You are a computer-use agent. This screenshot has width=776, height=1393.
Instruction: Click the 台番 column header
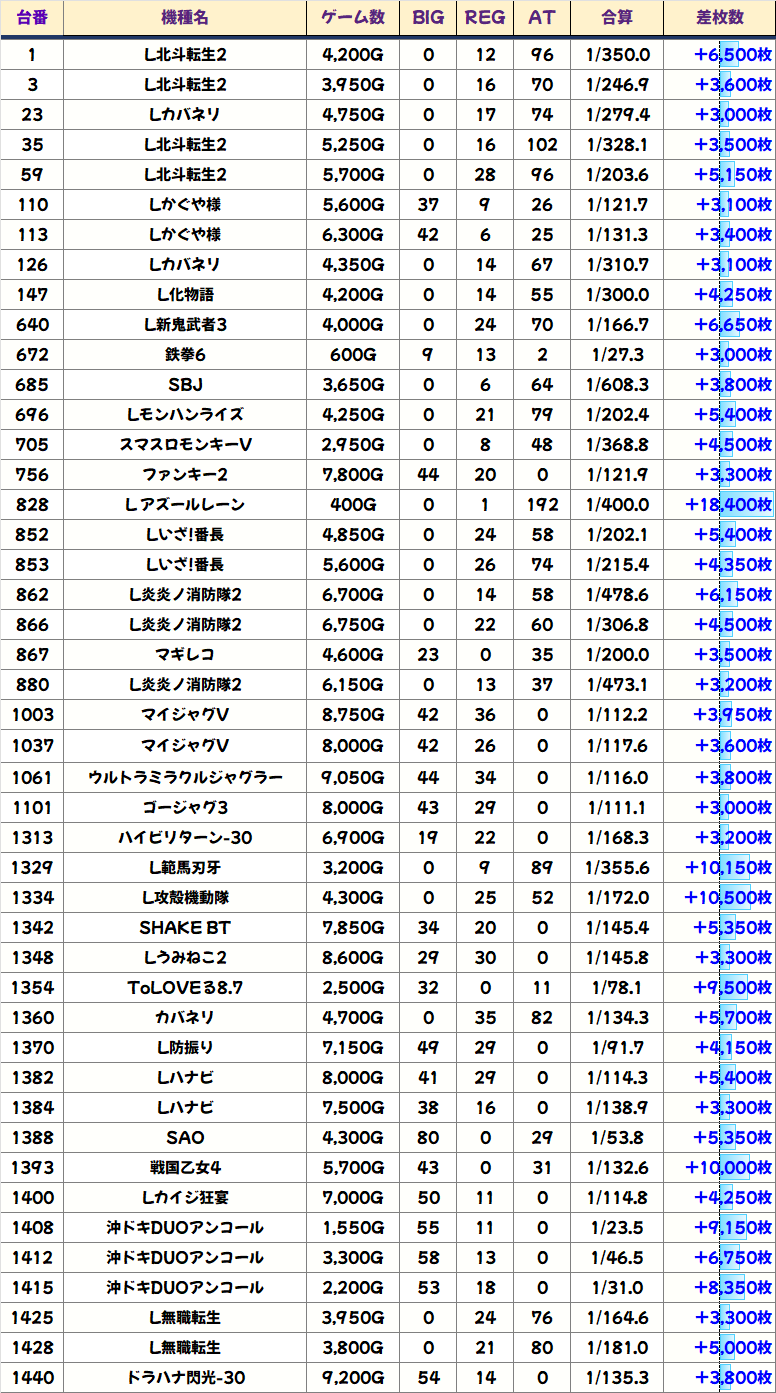coord(32,18)
